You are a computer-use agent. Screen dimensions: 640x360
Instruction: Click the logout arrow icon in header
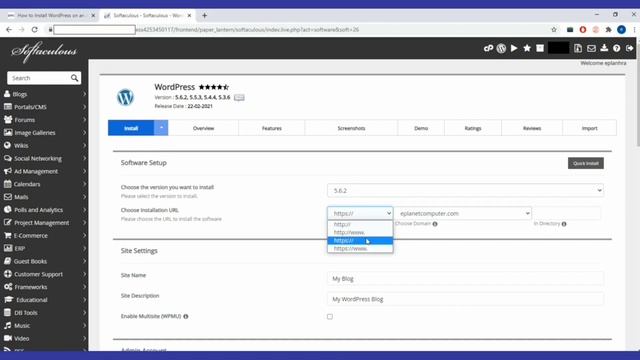click(629, 48)
